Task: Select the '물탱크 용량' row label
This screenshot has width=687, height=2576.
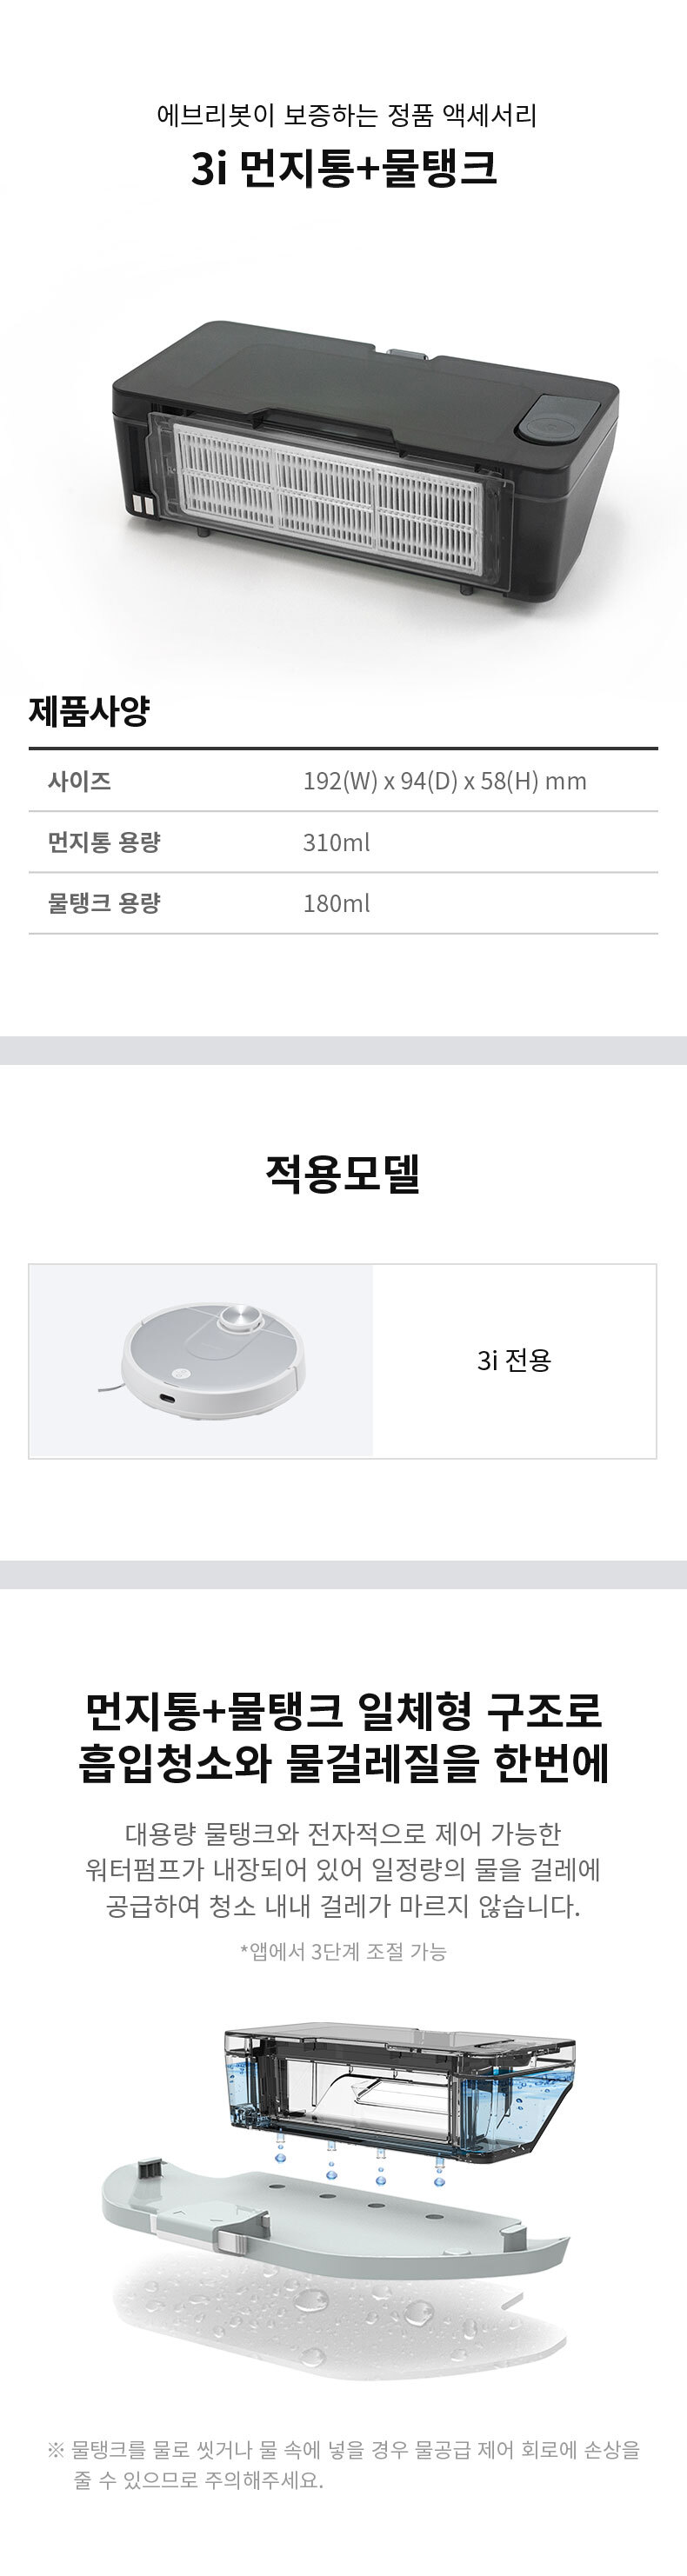Action: point(104,903)
